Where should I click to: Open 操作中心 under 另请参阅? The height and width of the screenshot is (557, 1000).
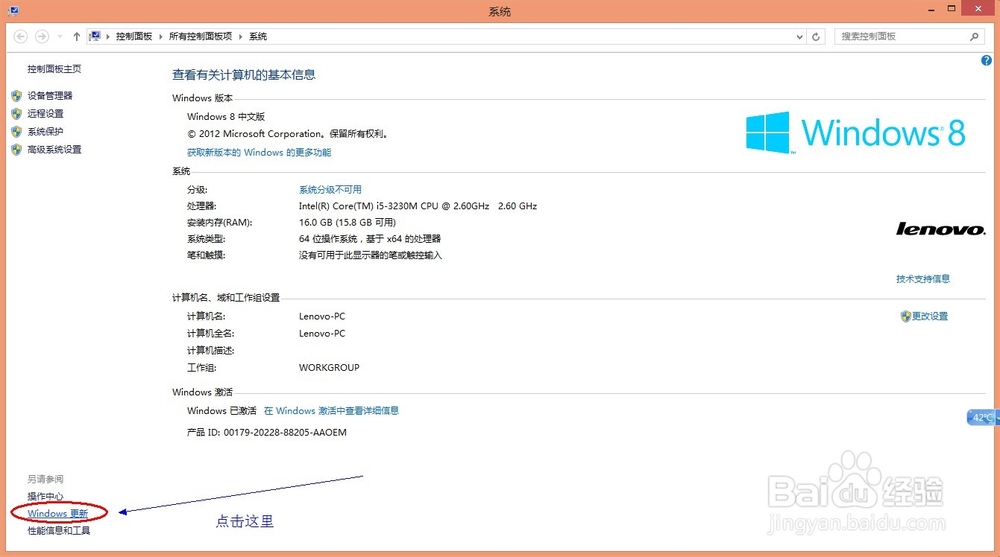pos(45,496)
